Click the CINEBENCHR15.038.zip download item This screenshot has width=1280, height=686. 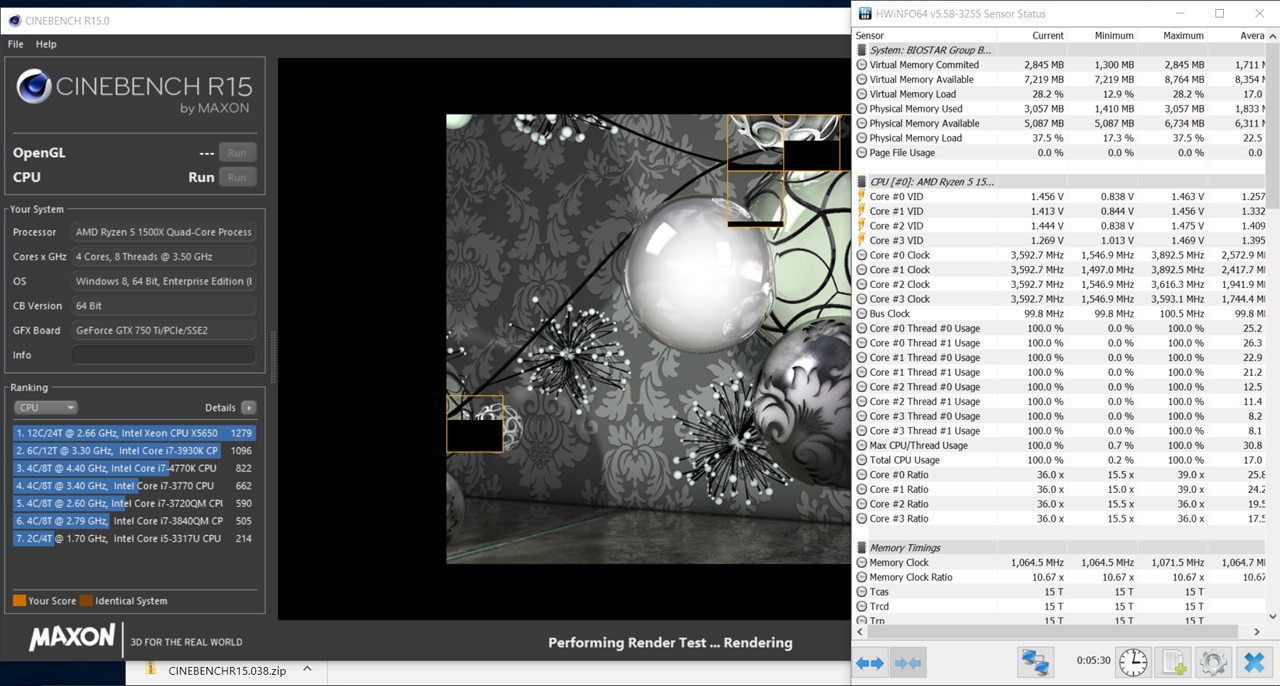tap(226, 670)
